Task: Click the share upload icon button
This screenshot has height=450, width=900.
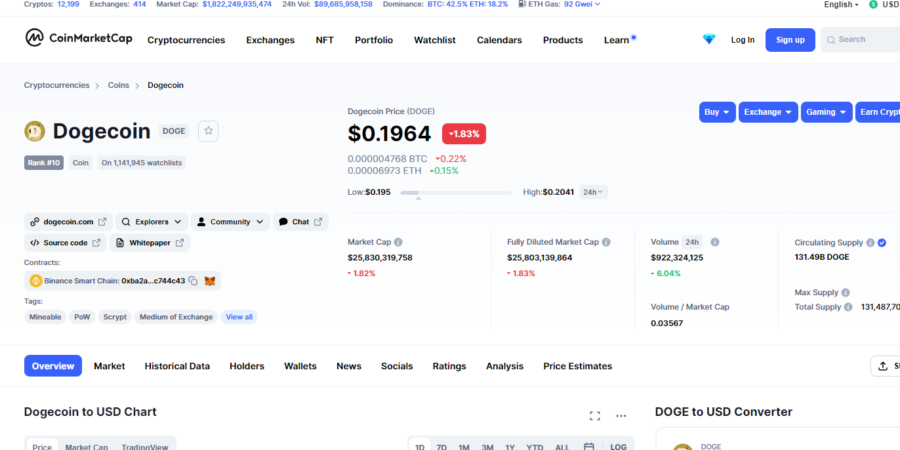Action: click(x=885, y=366)
